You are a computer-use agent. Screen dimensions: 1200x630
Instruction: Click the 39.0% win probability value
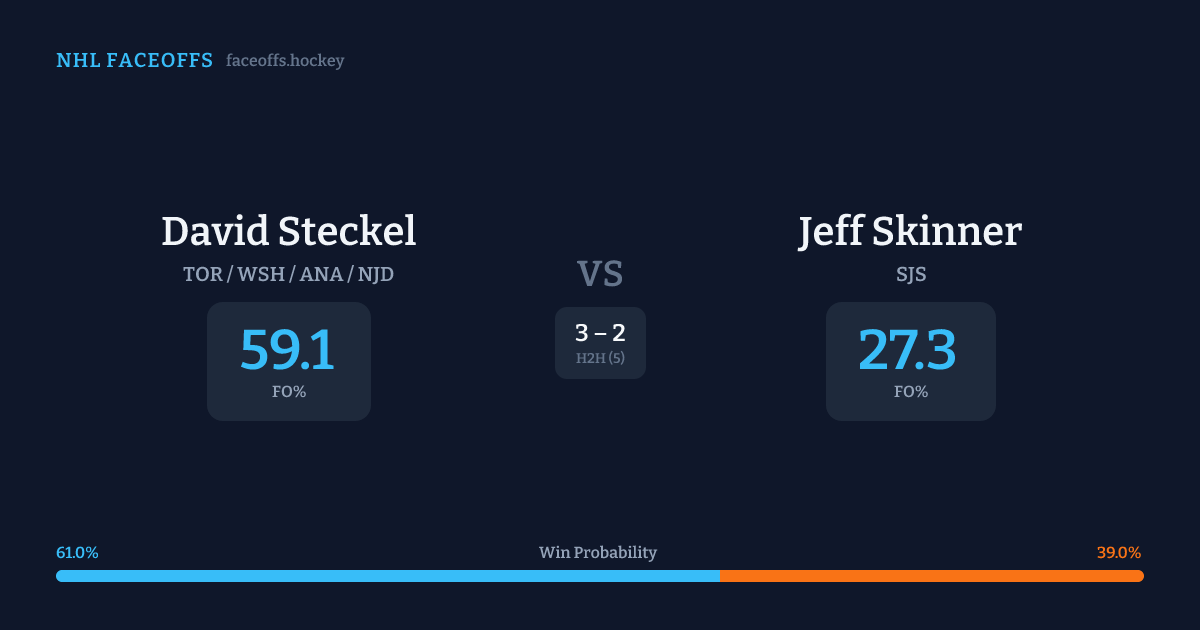coord(1118,553)
